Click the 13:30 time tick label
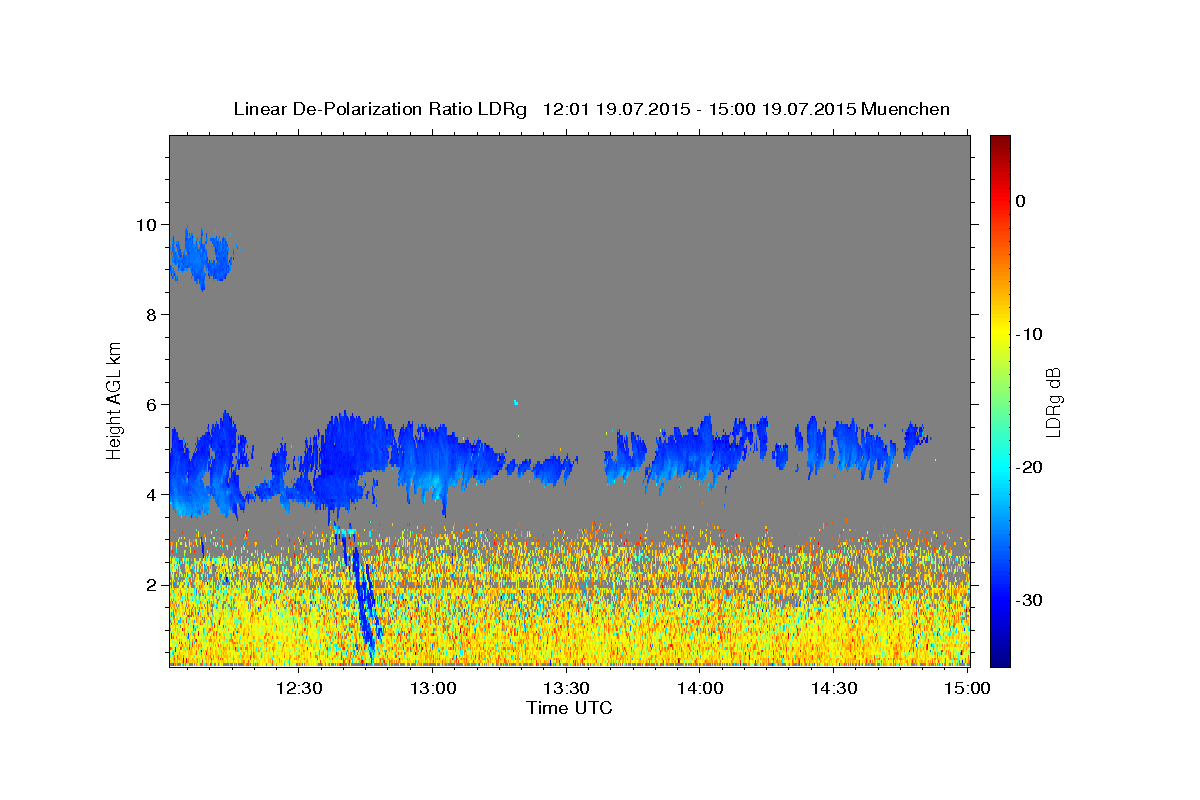 (x=567, y=689)
